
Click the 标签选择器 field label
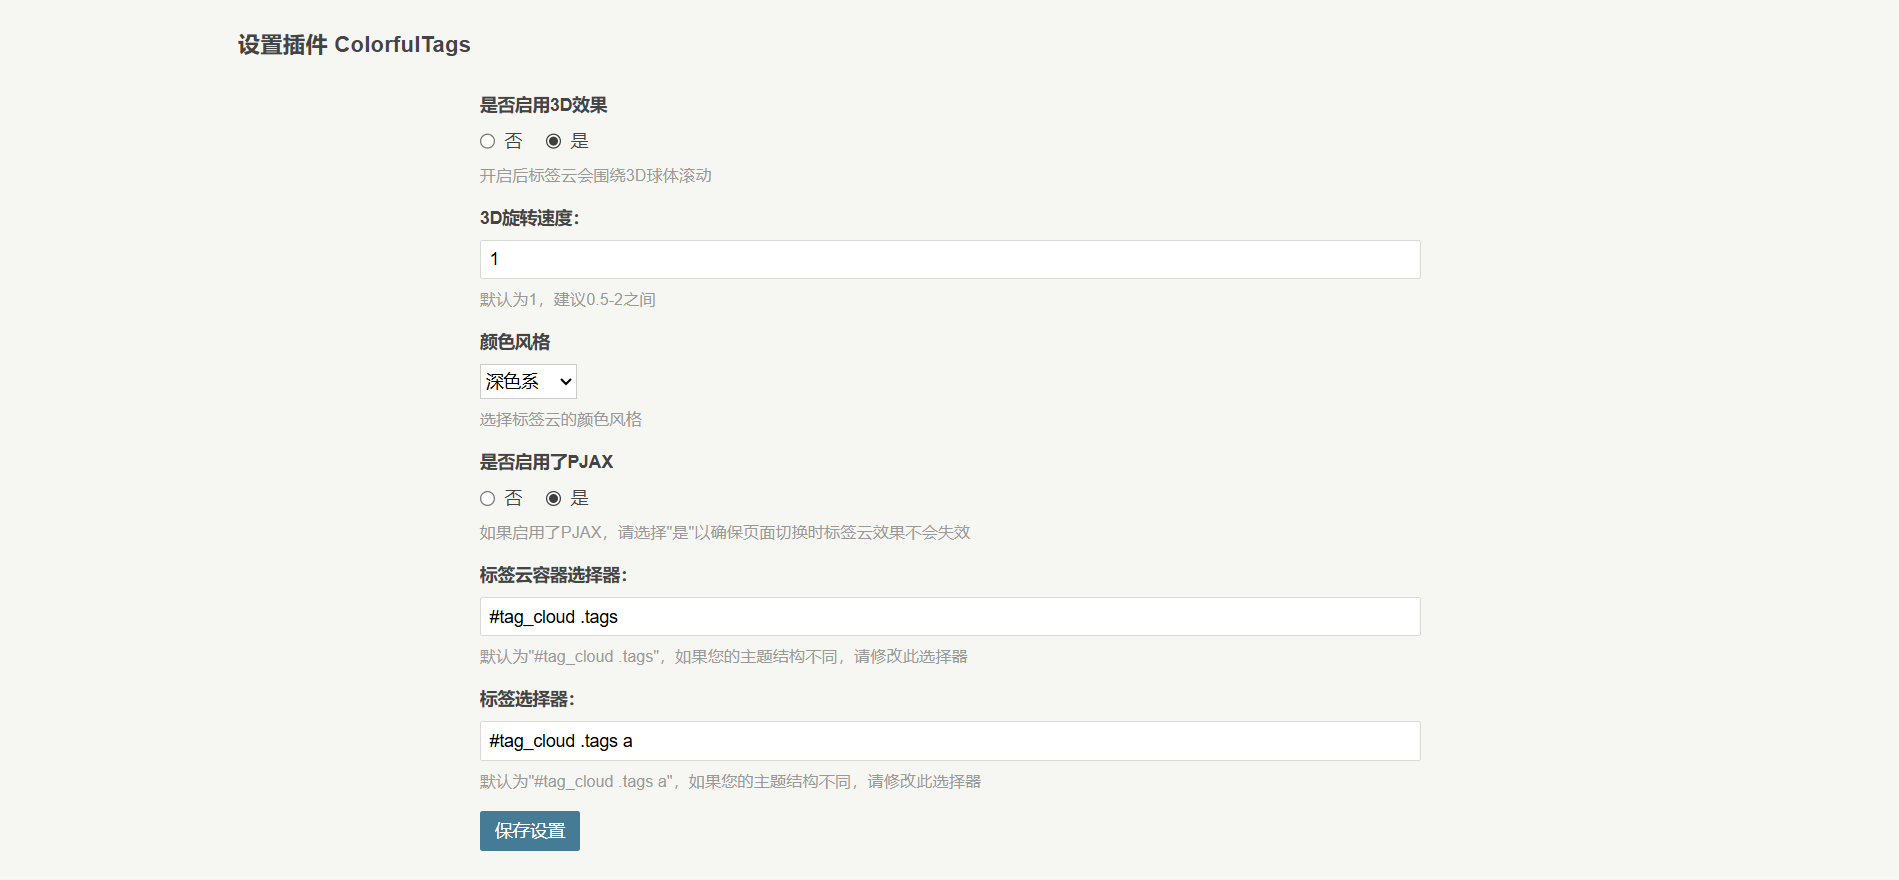tap(527, 699)
